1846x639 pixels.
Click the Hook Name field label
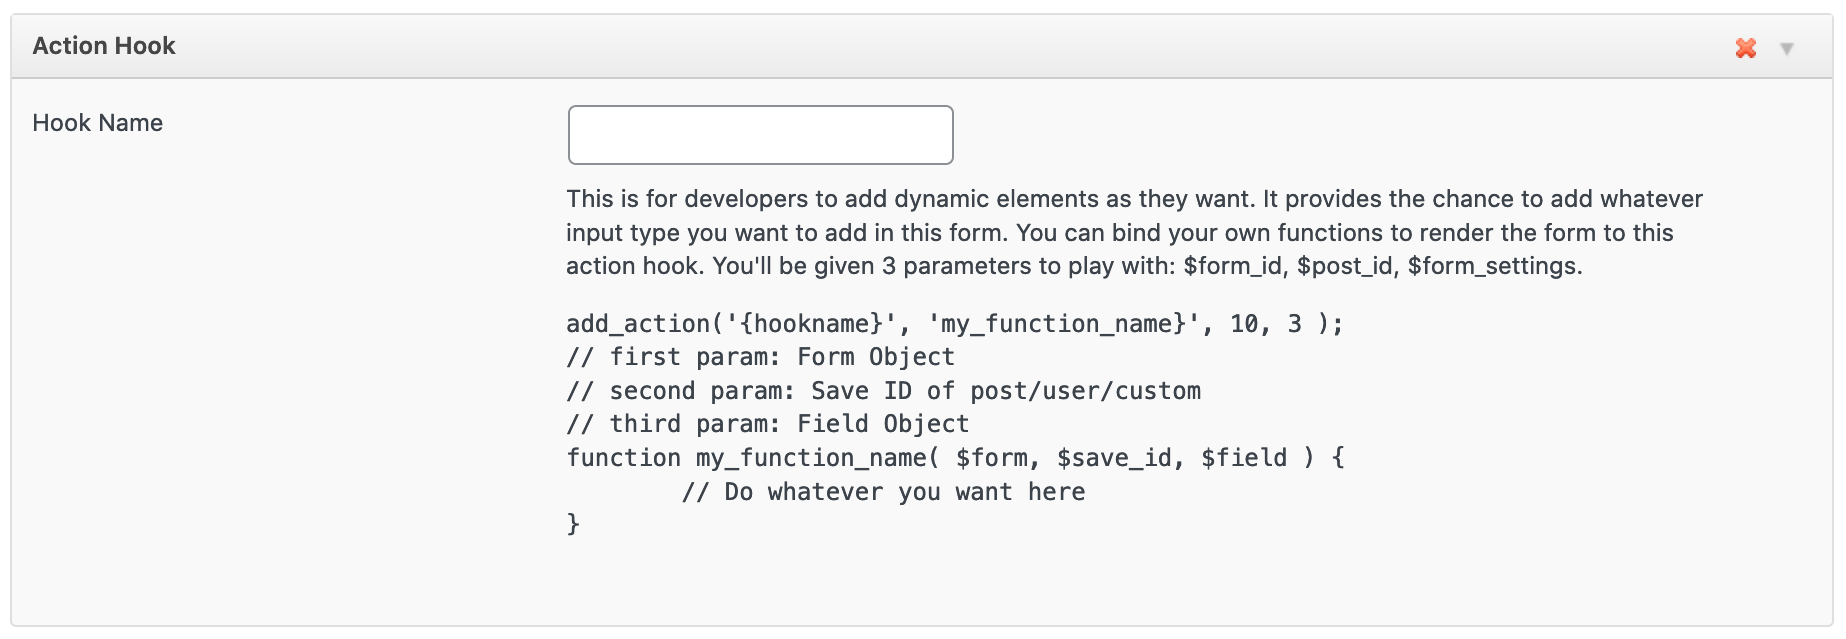97,123
